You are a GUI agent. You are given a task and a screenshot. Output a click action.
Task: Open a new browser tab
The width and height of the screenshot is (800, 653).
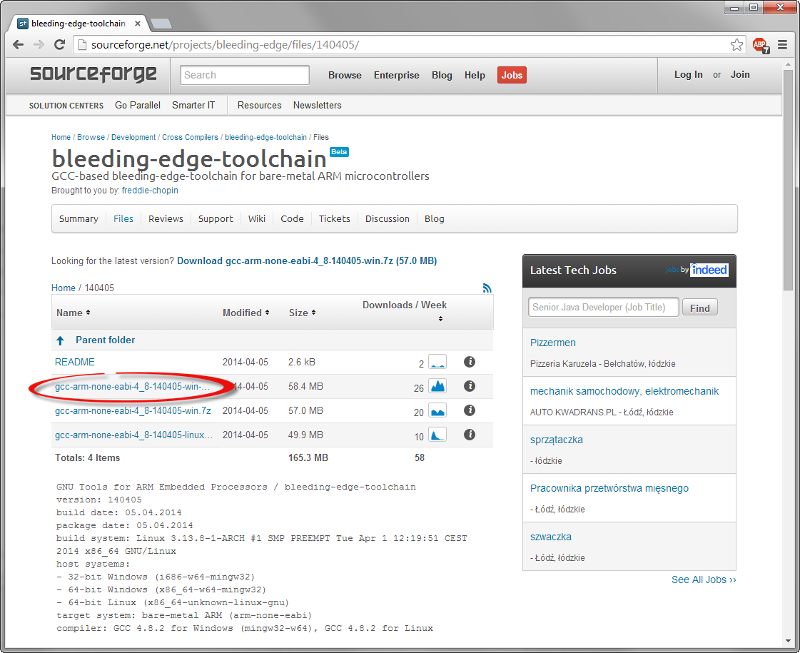pyautogui.click(x=161, y=23)
